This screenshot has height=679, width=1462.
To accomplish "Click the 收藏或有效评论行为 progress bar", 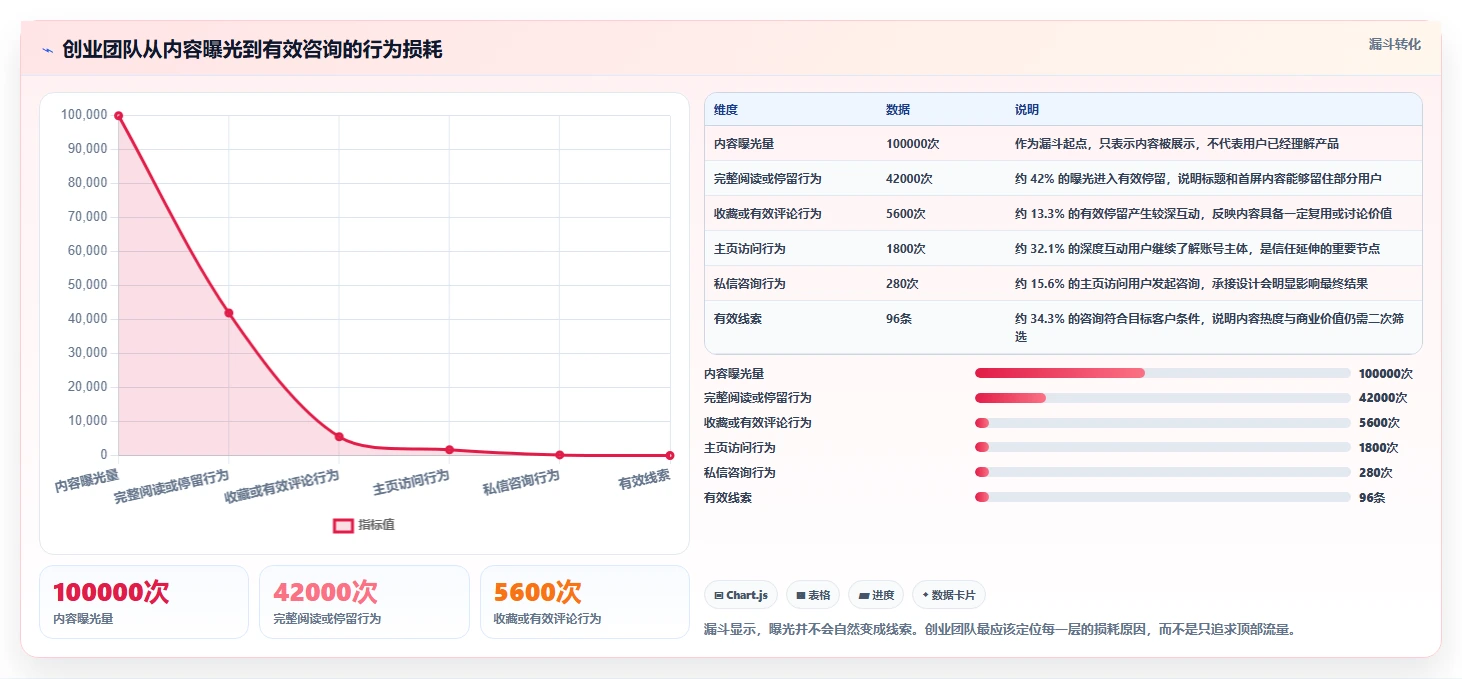I will (1162, 423).
